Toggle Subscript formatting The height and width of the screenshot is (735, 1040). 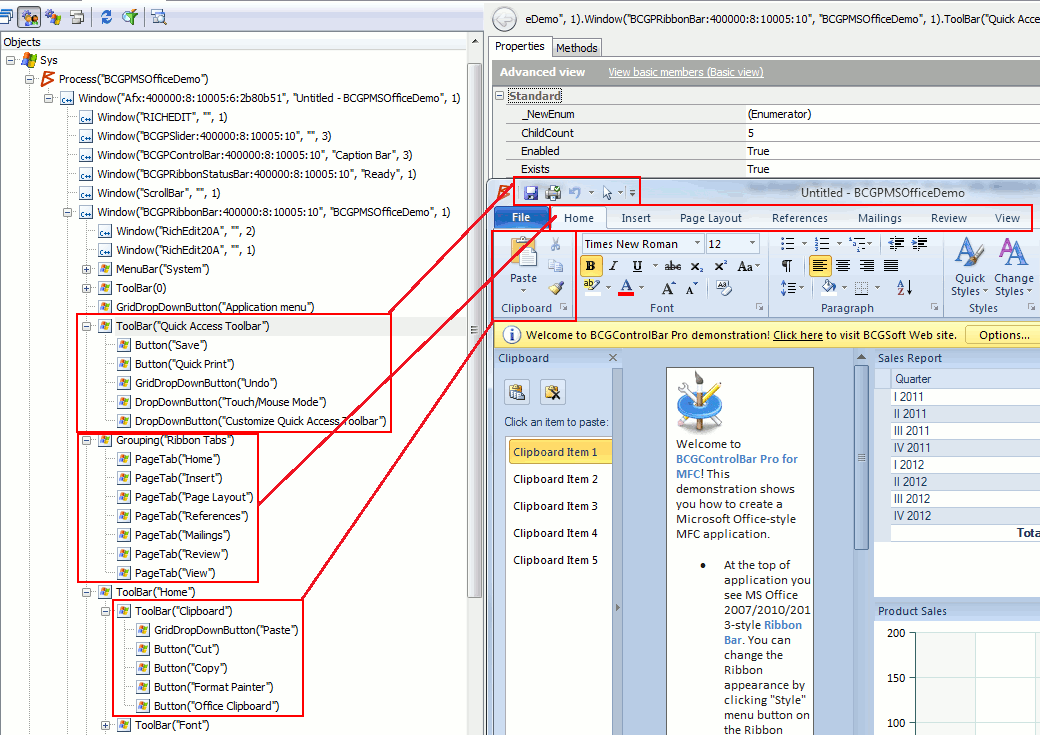pos(696,266)
